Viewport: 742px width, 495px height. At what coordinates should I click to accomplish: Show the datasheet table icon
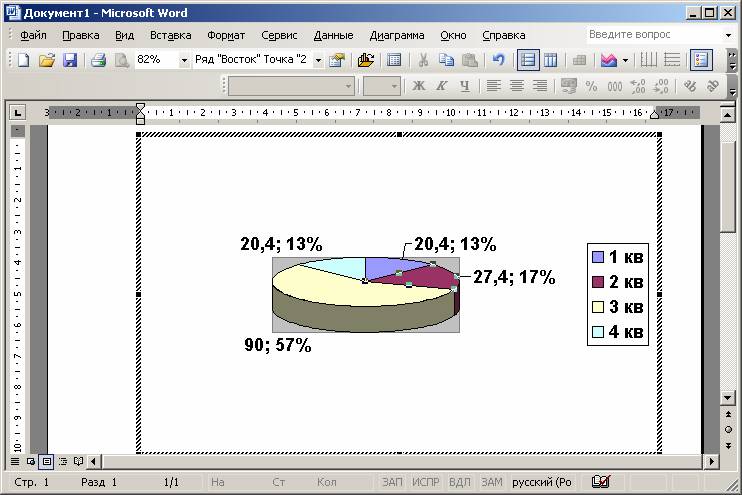coord(394,60)
